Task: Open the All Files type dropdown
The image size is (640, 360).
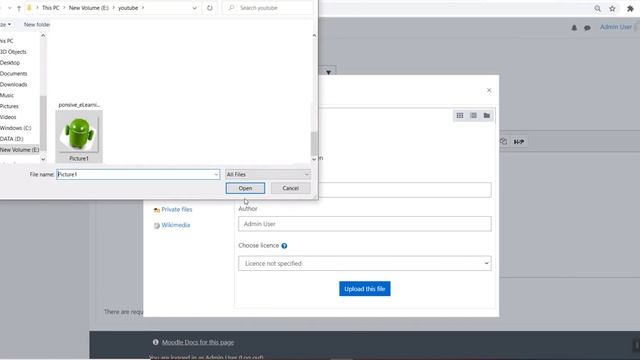Action: 268,174
